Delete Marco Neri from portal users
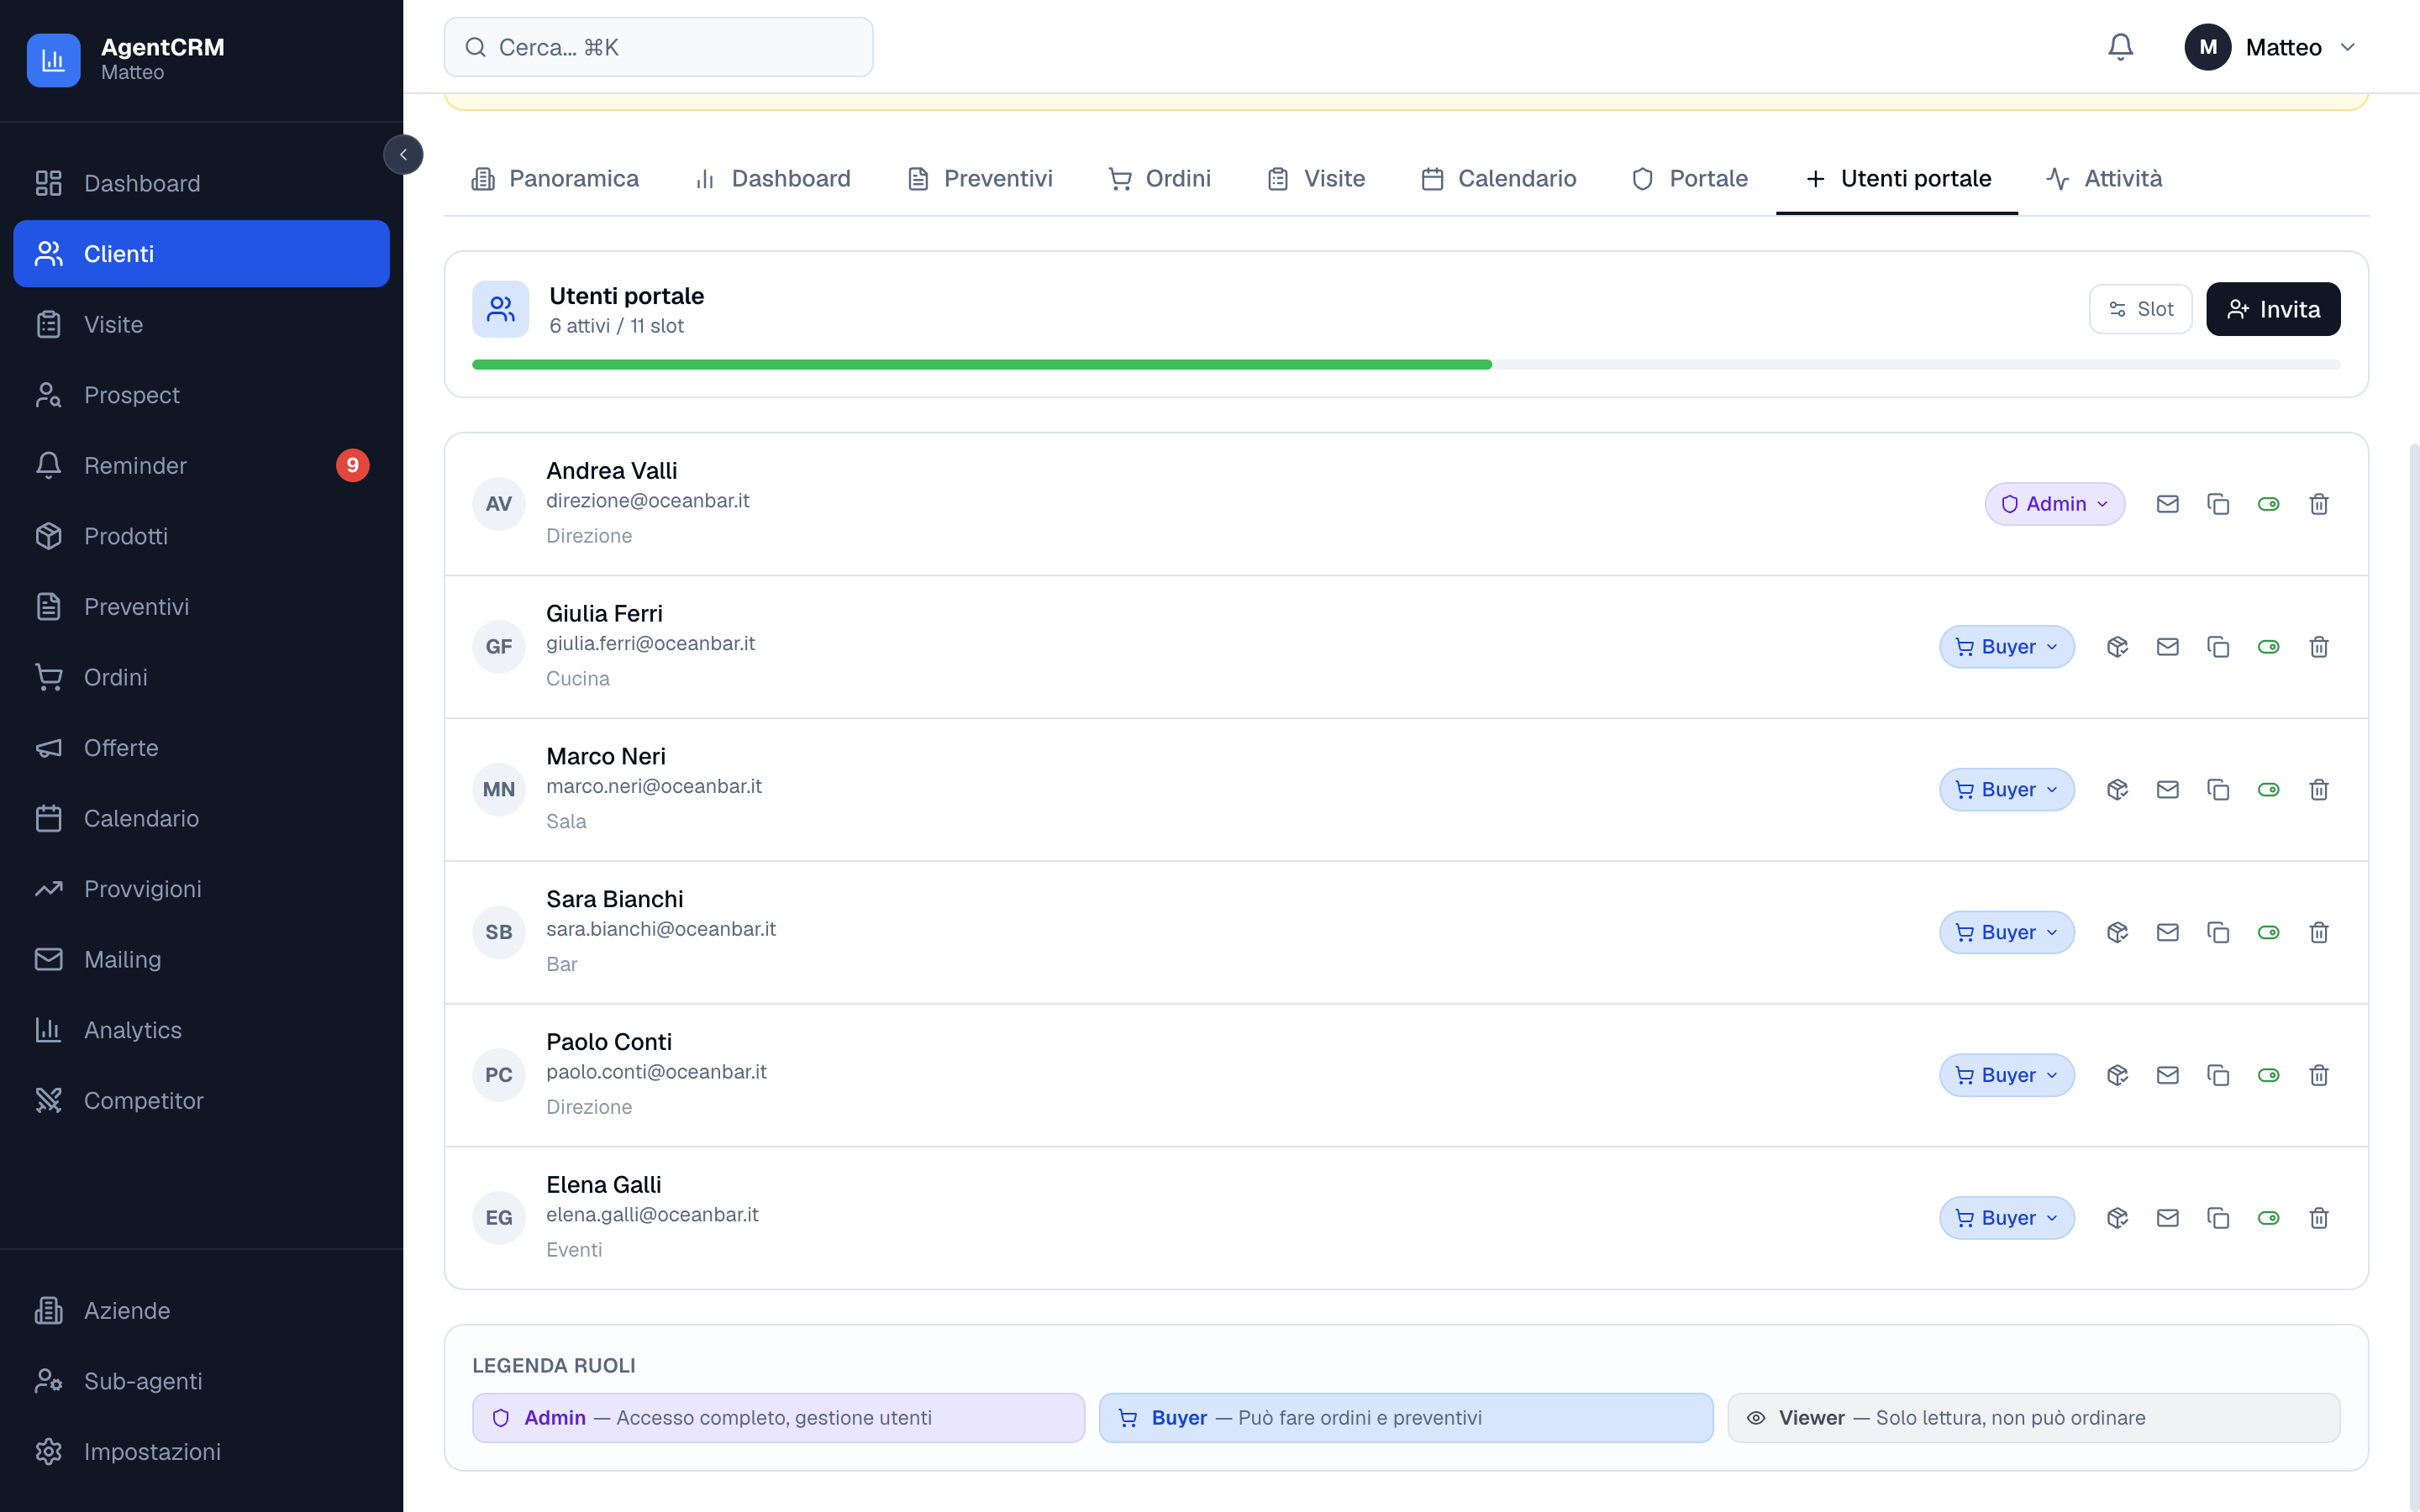The image size is (2420, 1512). pos(2319,790)
